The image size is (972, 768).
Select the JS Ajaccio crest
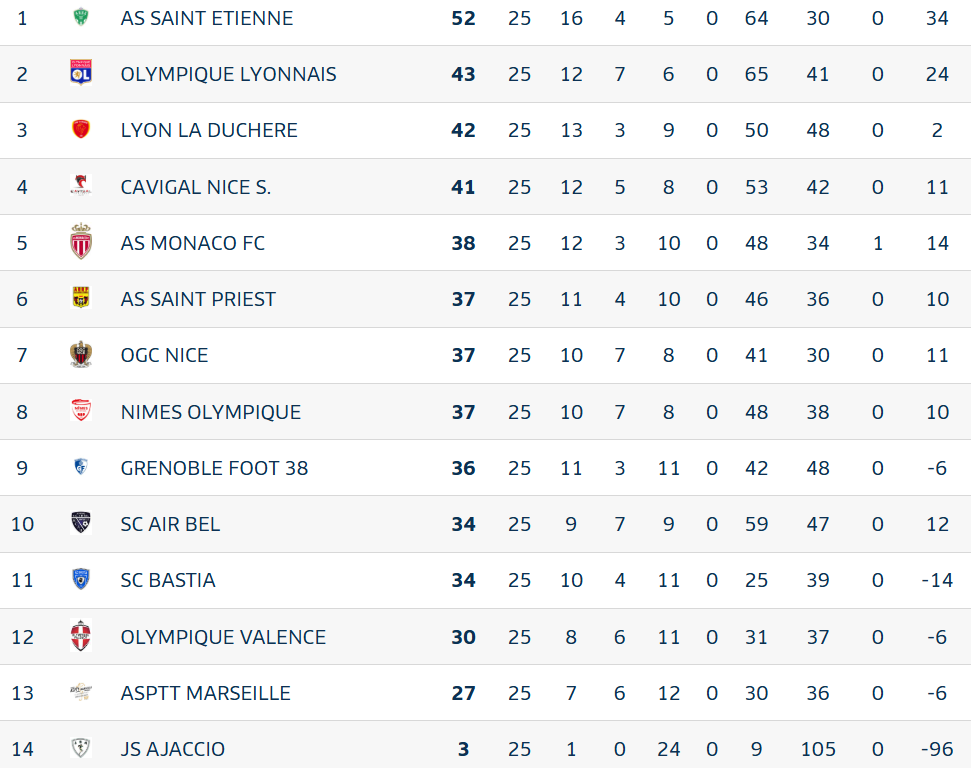81,748
